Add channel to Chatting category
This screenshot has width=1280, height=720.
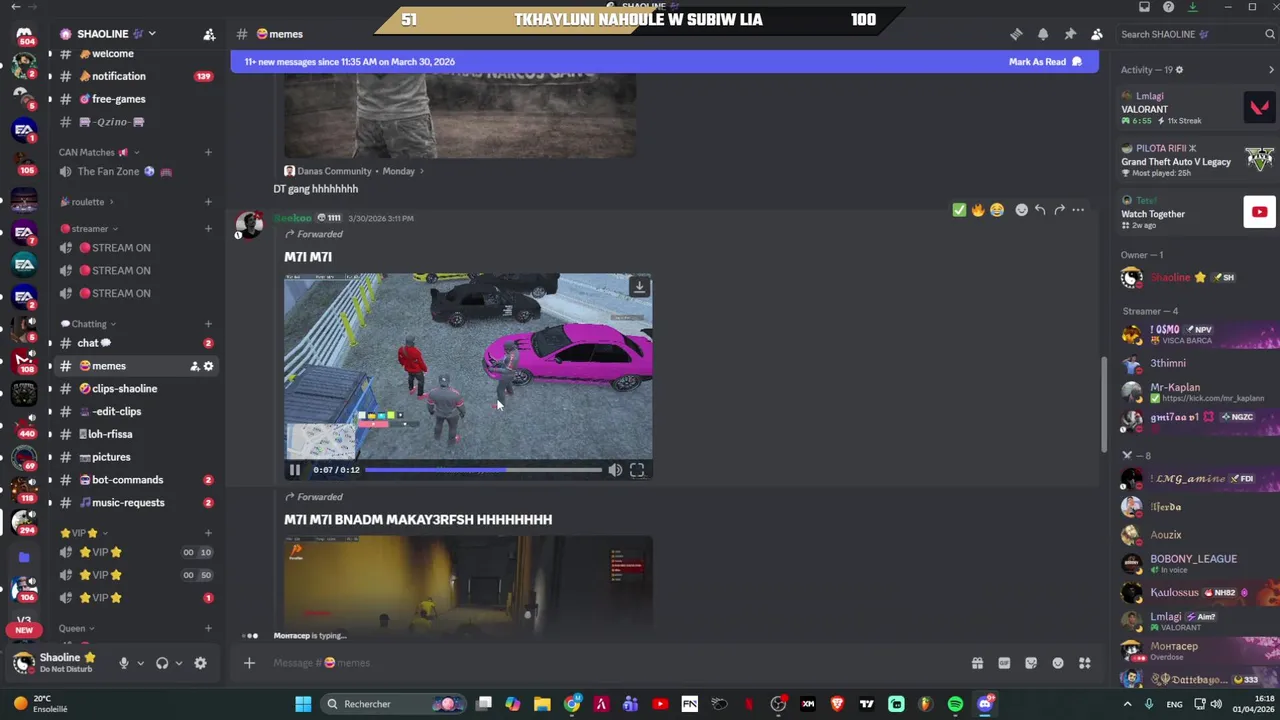(x=208, y=324)
